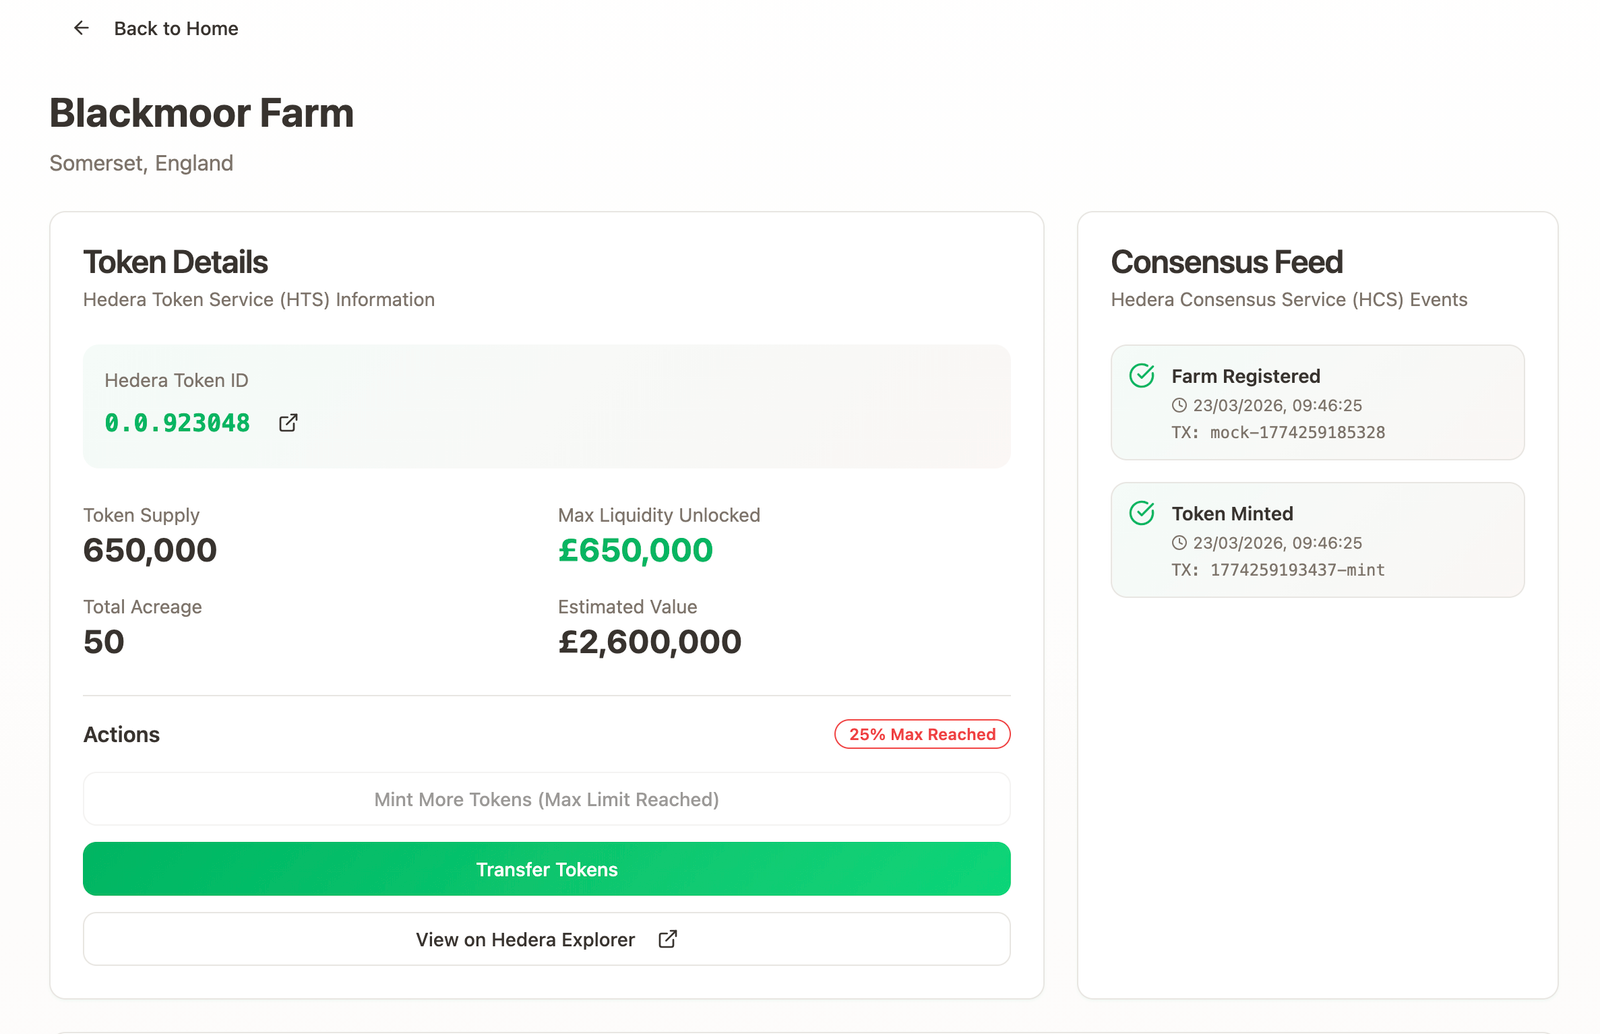This screenshot has width=1600, height=1034.
Task: Click the 25% Max Reached badge
Action: click(x=922, y=734)
